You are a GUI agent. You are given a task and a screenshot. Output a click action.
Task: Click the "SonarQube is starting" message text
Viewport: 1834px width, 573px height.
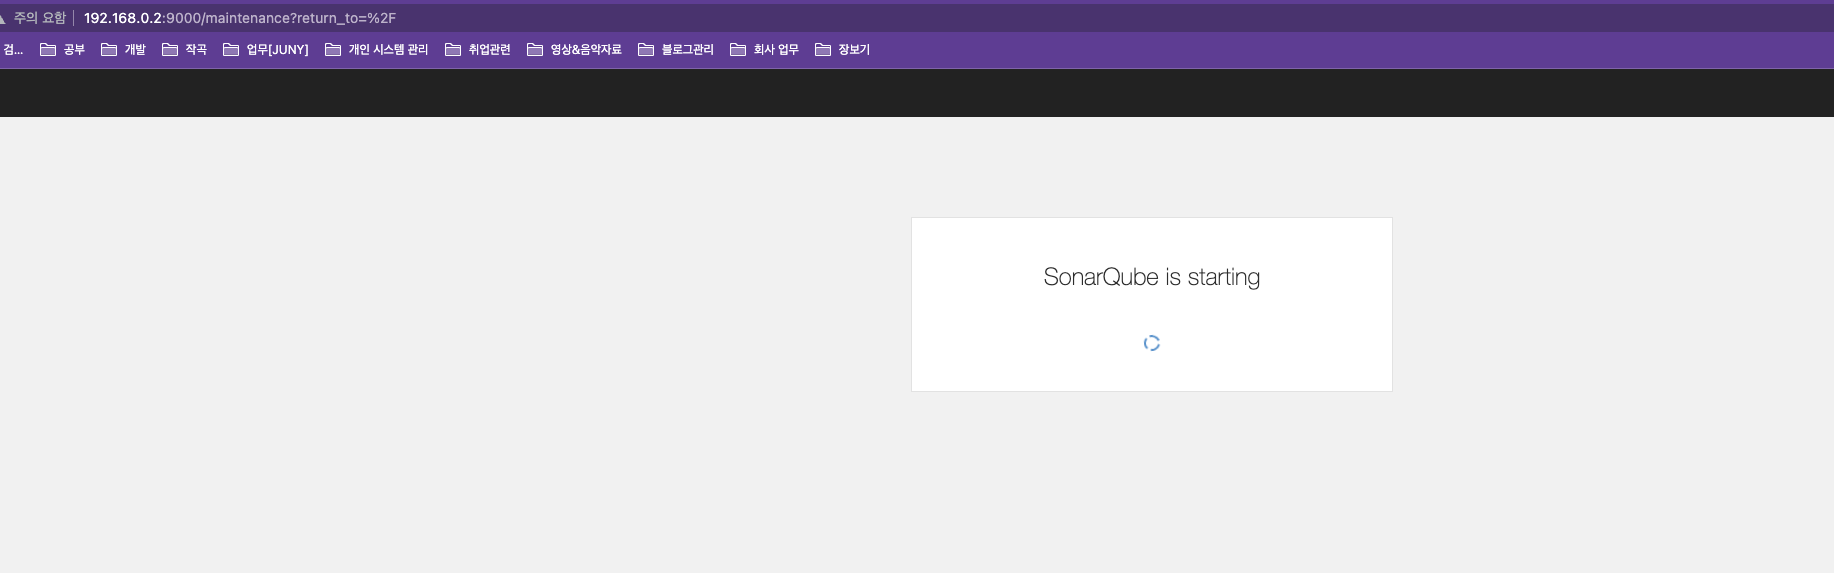(1152, 277)
